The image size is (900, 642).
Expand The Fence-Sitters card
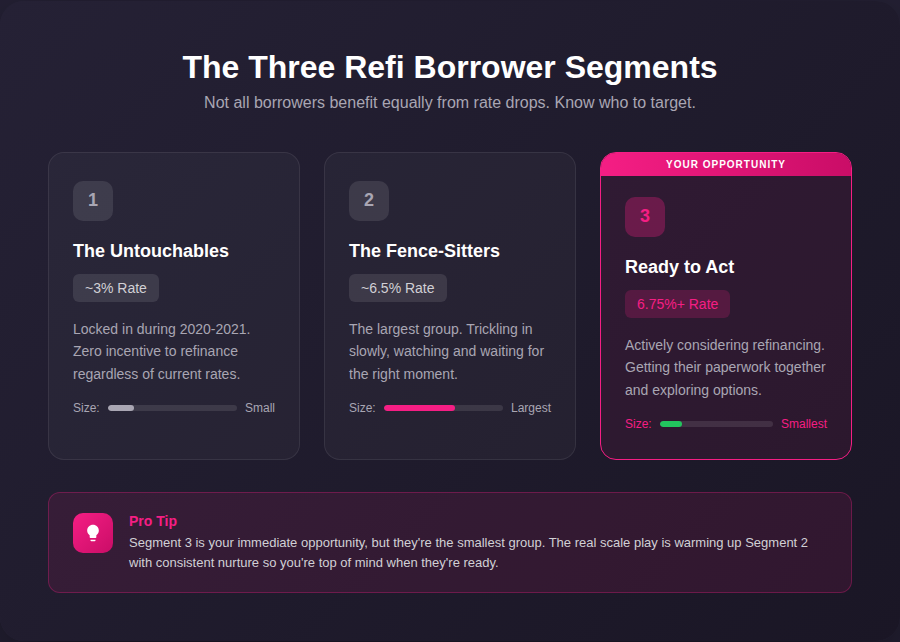click(449, 306)
